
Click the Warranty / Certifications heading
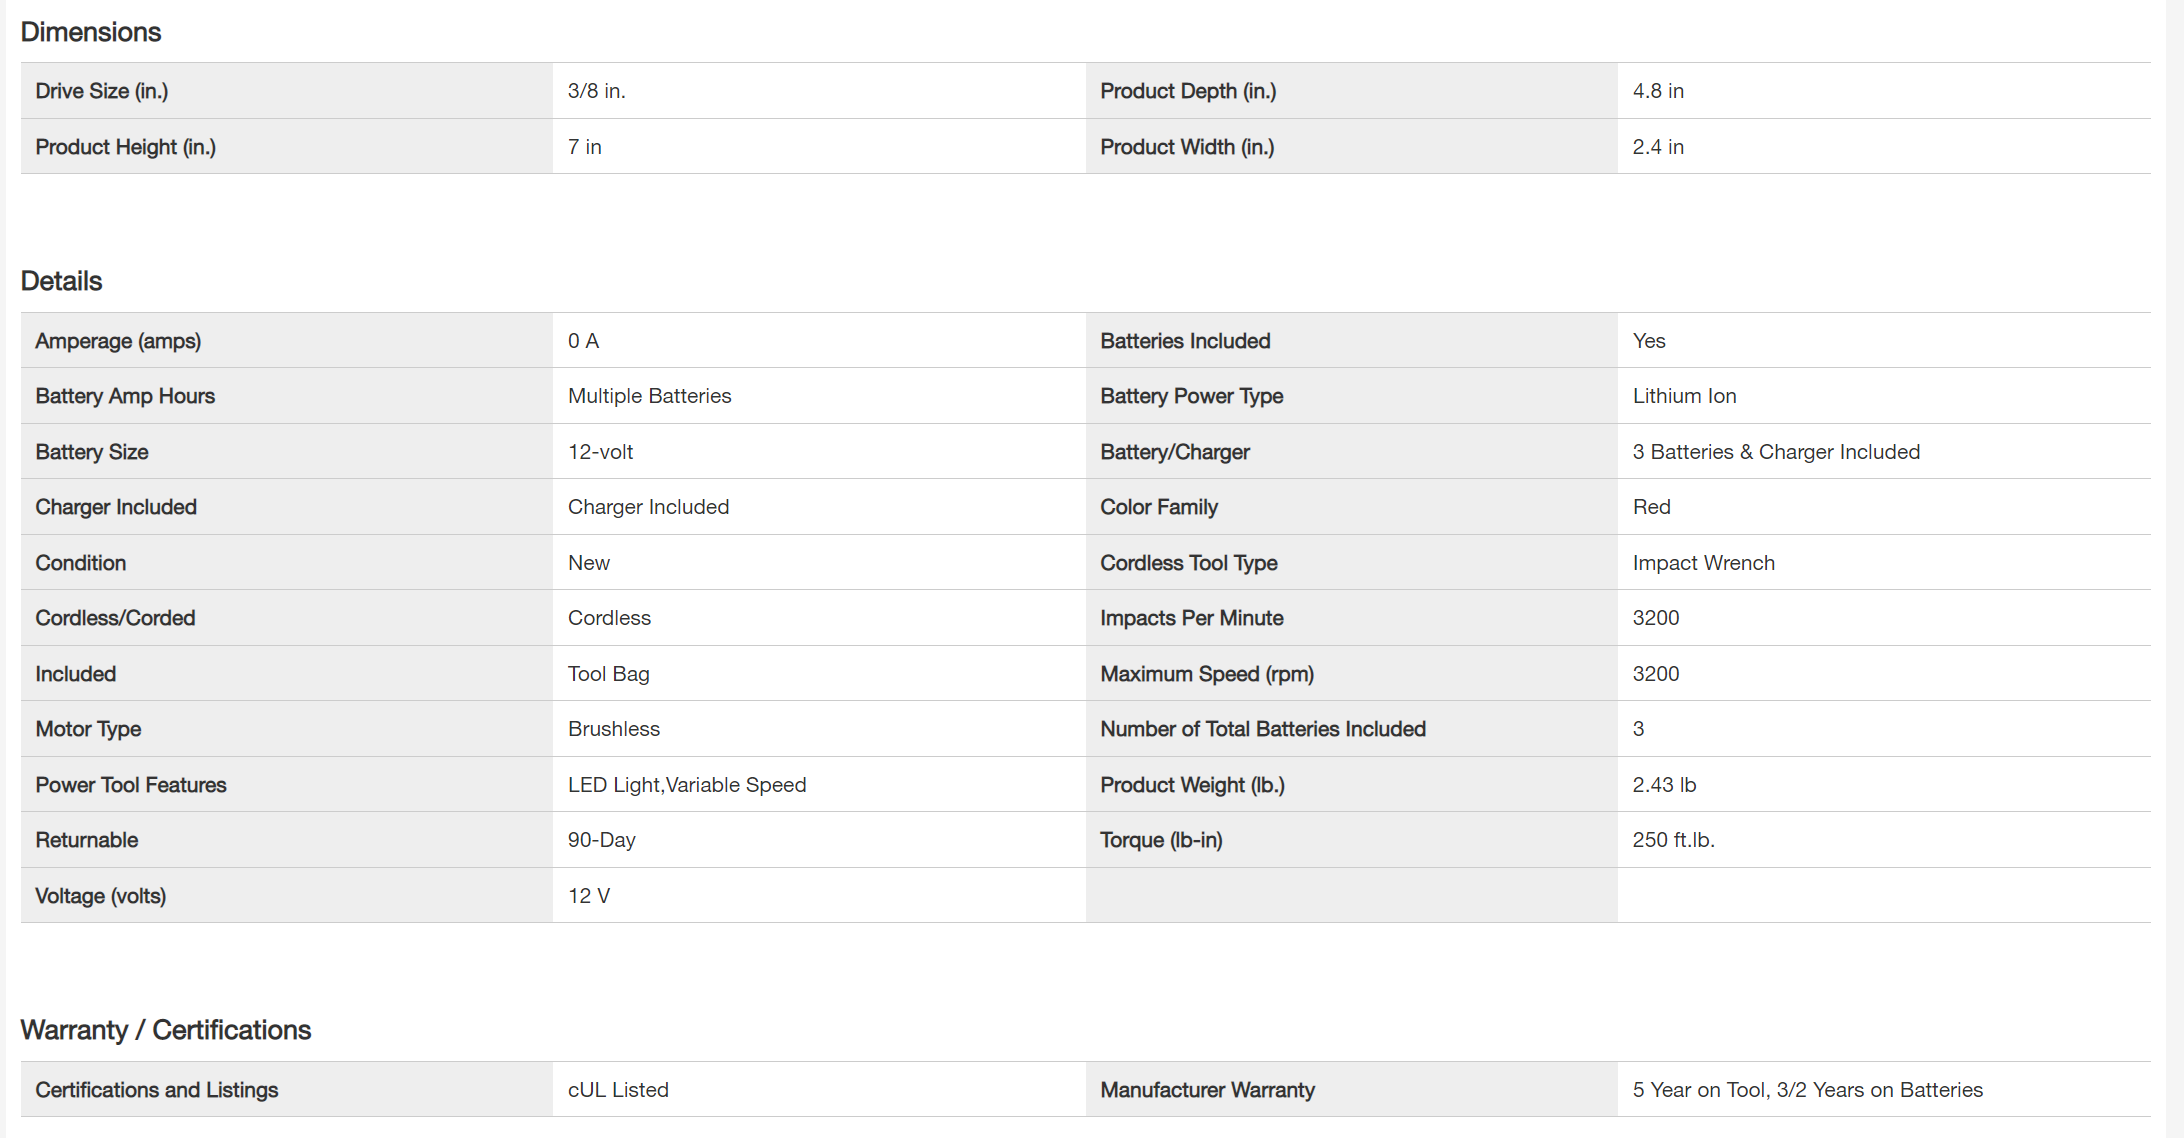click(x=166, y=1030)
